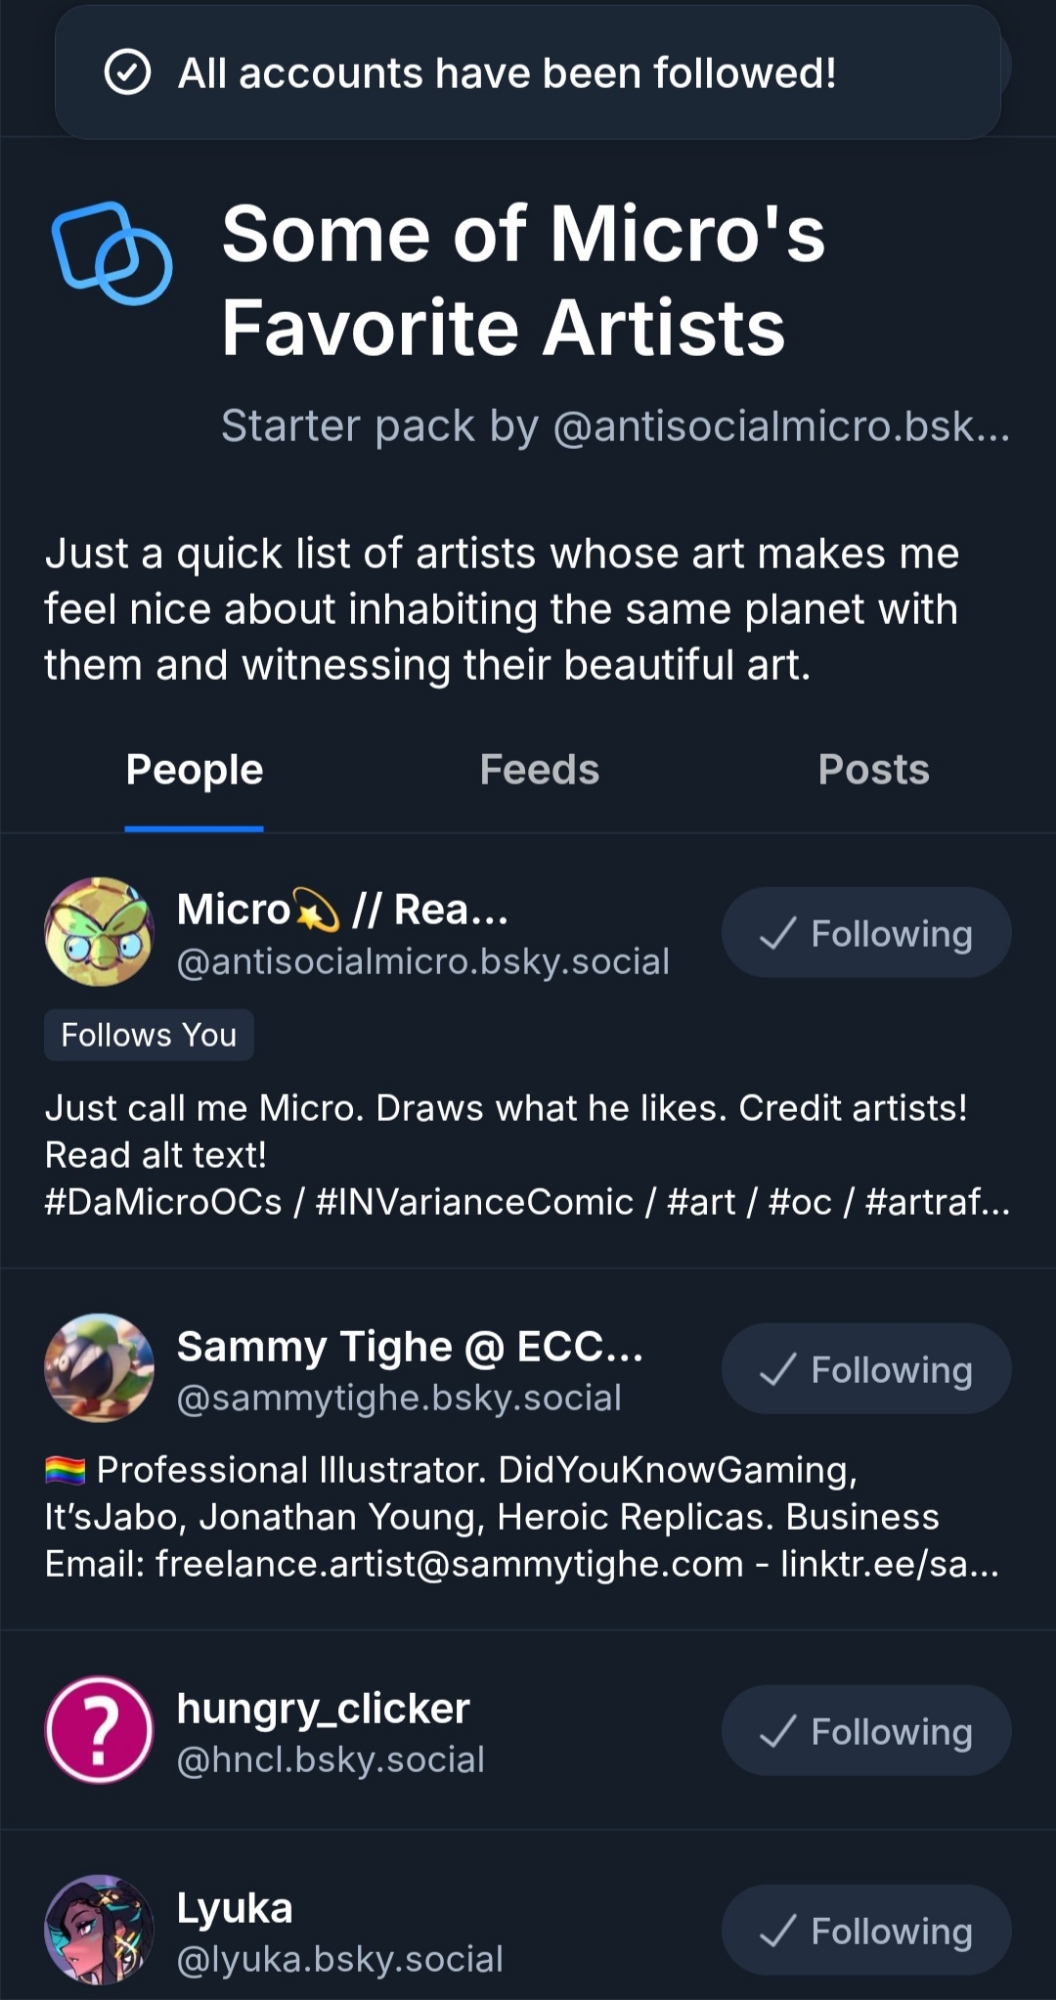This screenshot has width=1056, height=2000.
Task: Toggle Following for hungry_clicker
Action: click(866, 1731)
